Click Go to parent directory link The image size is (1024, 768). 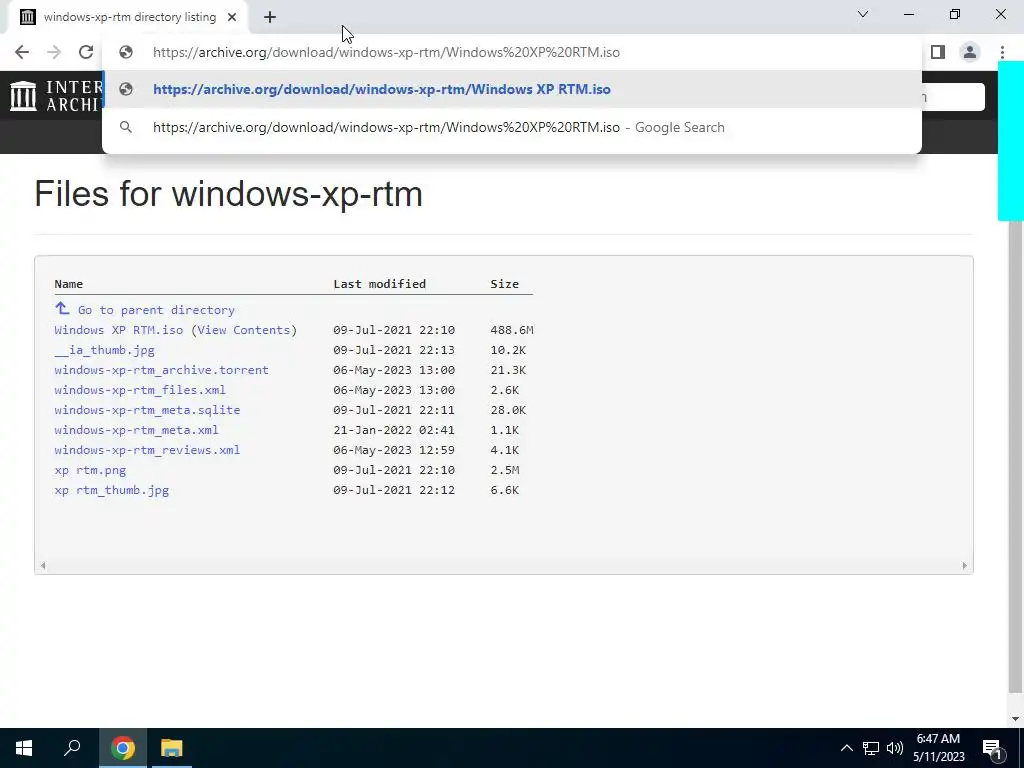coord(156,310)
